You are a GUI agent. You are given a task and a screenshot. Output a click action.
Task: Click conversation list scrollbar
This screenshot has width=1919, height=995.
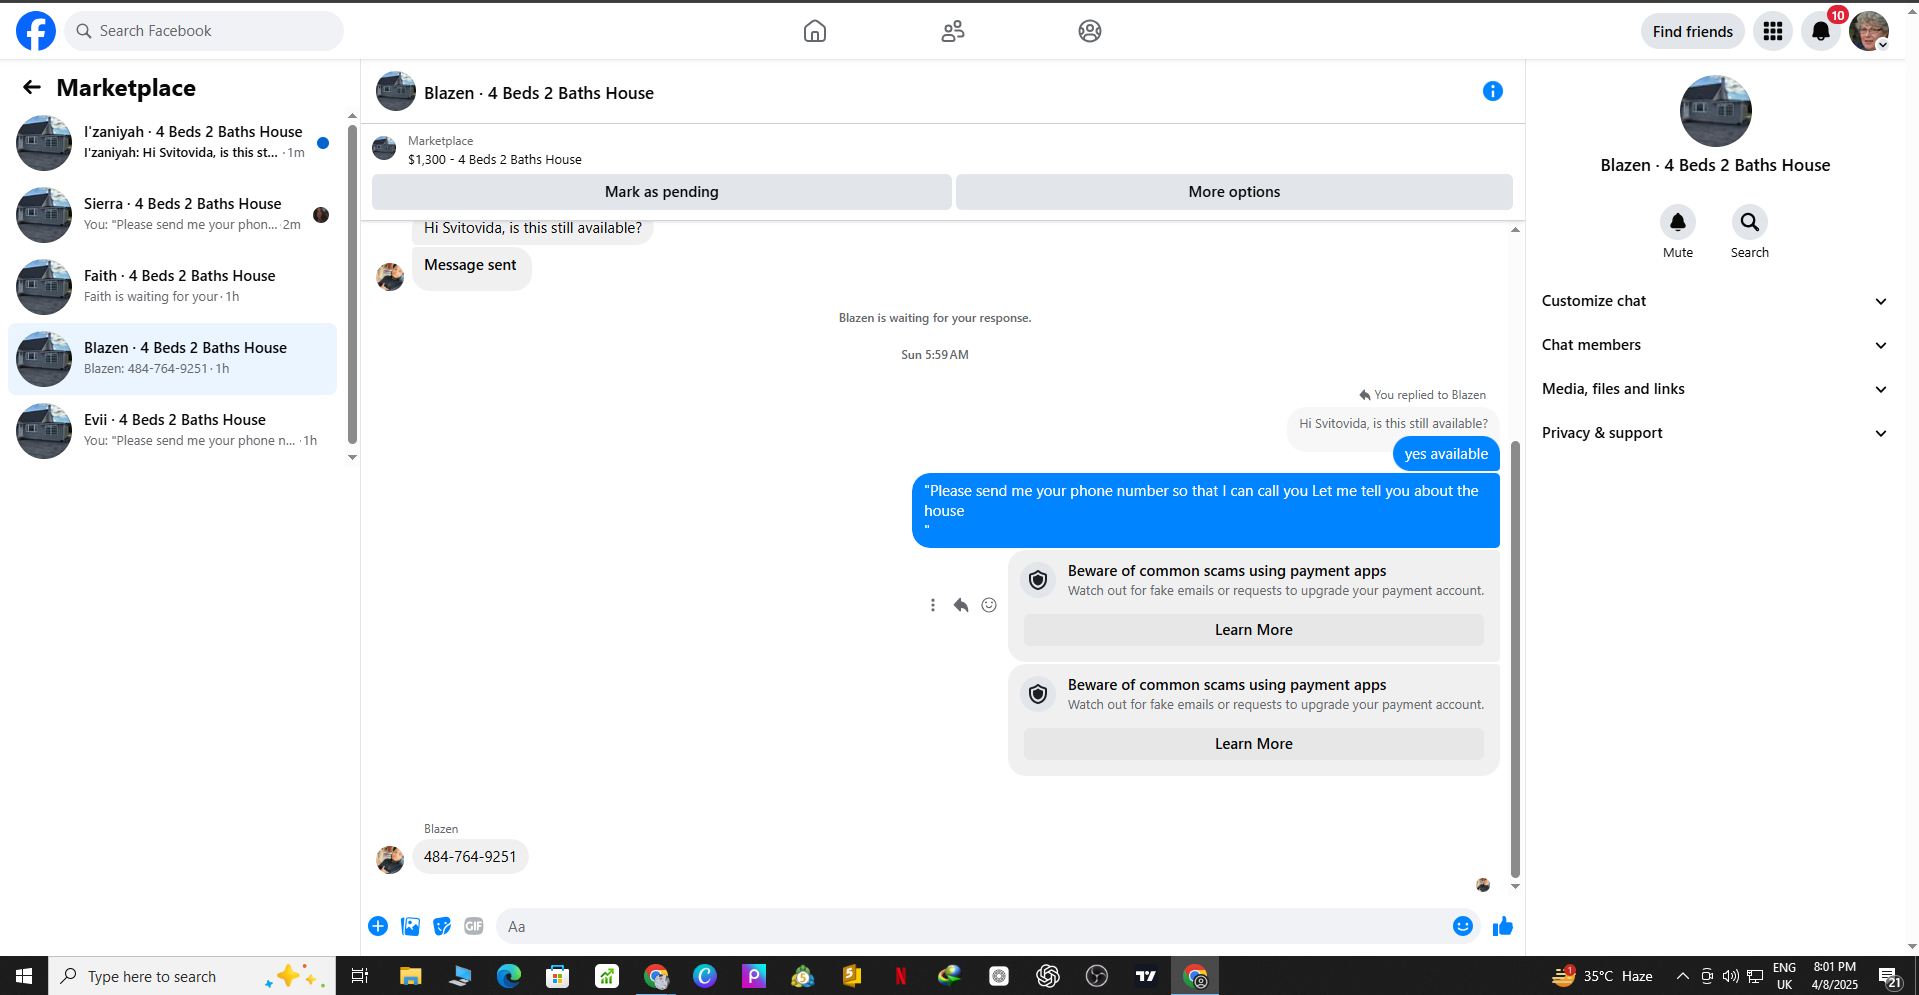coord(352,285)
